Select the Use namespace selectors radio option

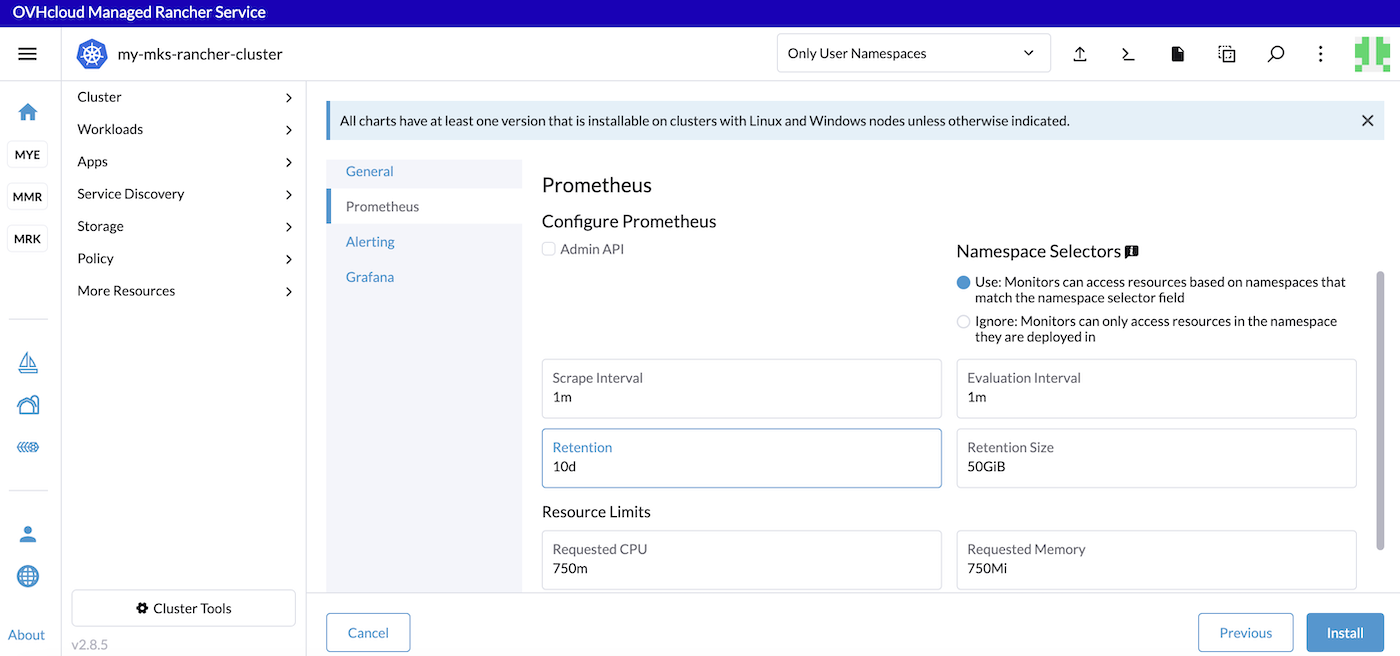pyautogui.click(x=963, y=282)
